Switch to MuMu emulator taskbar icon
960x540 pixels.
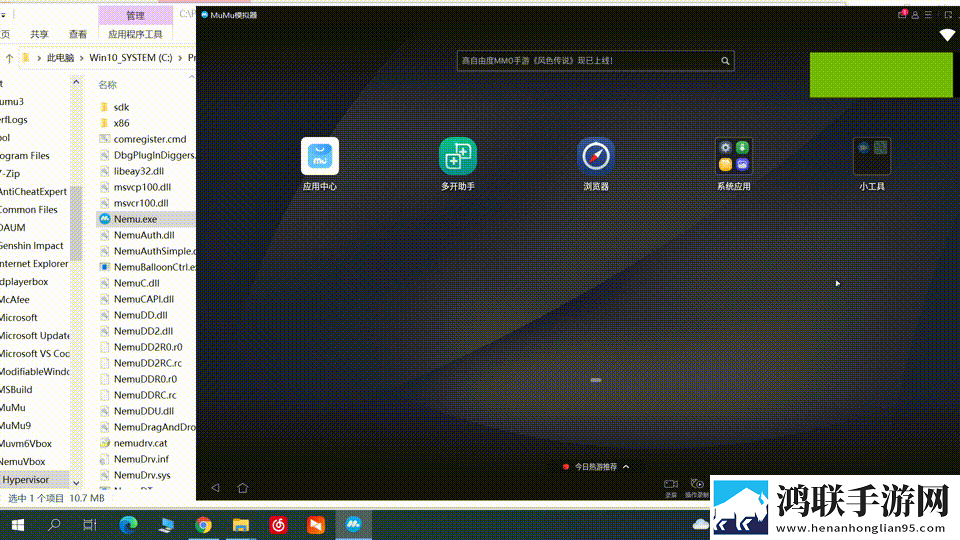[x=353, y=525]
